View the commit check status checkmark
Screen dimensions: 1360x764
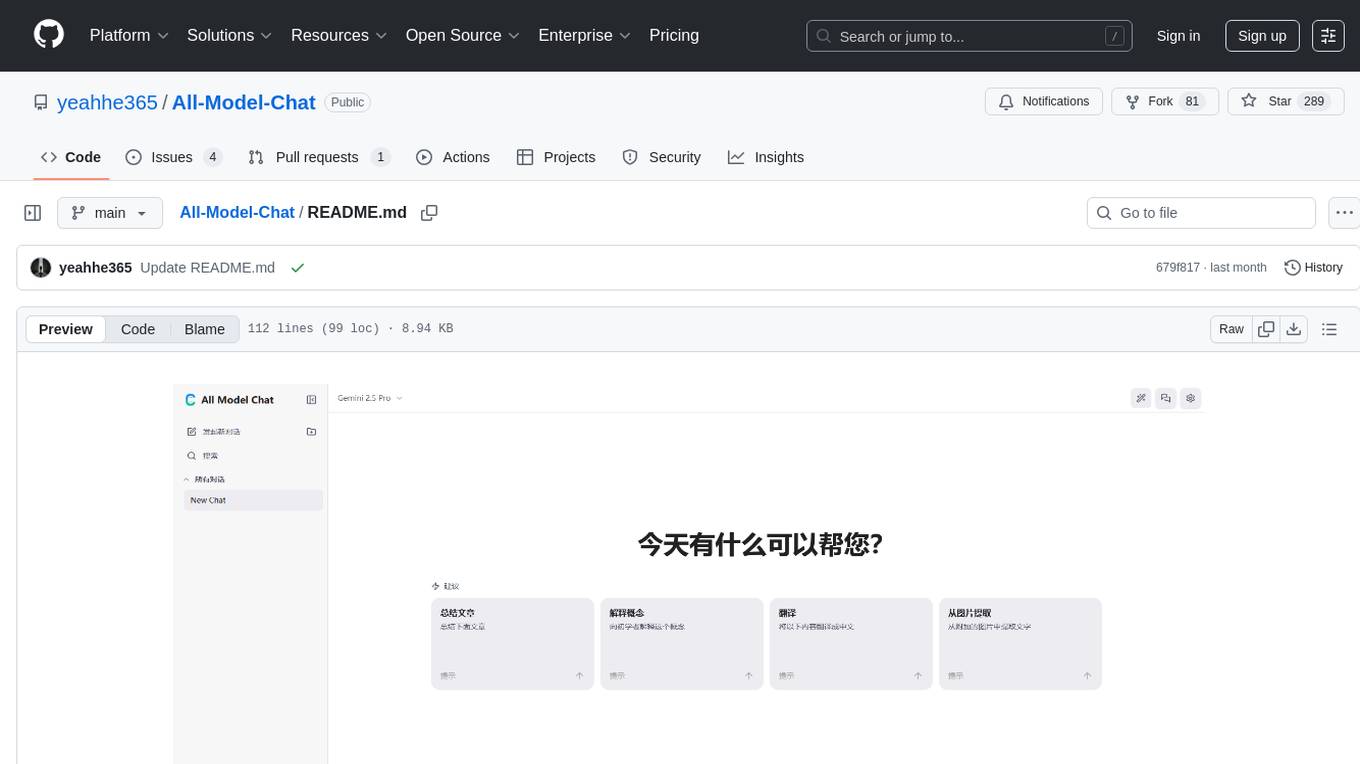coord(297,268)
